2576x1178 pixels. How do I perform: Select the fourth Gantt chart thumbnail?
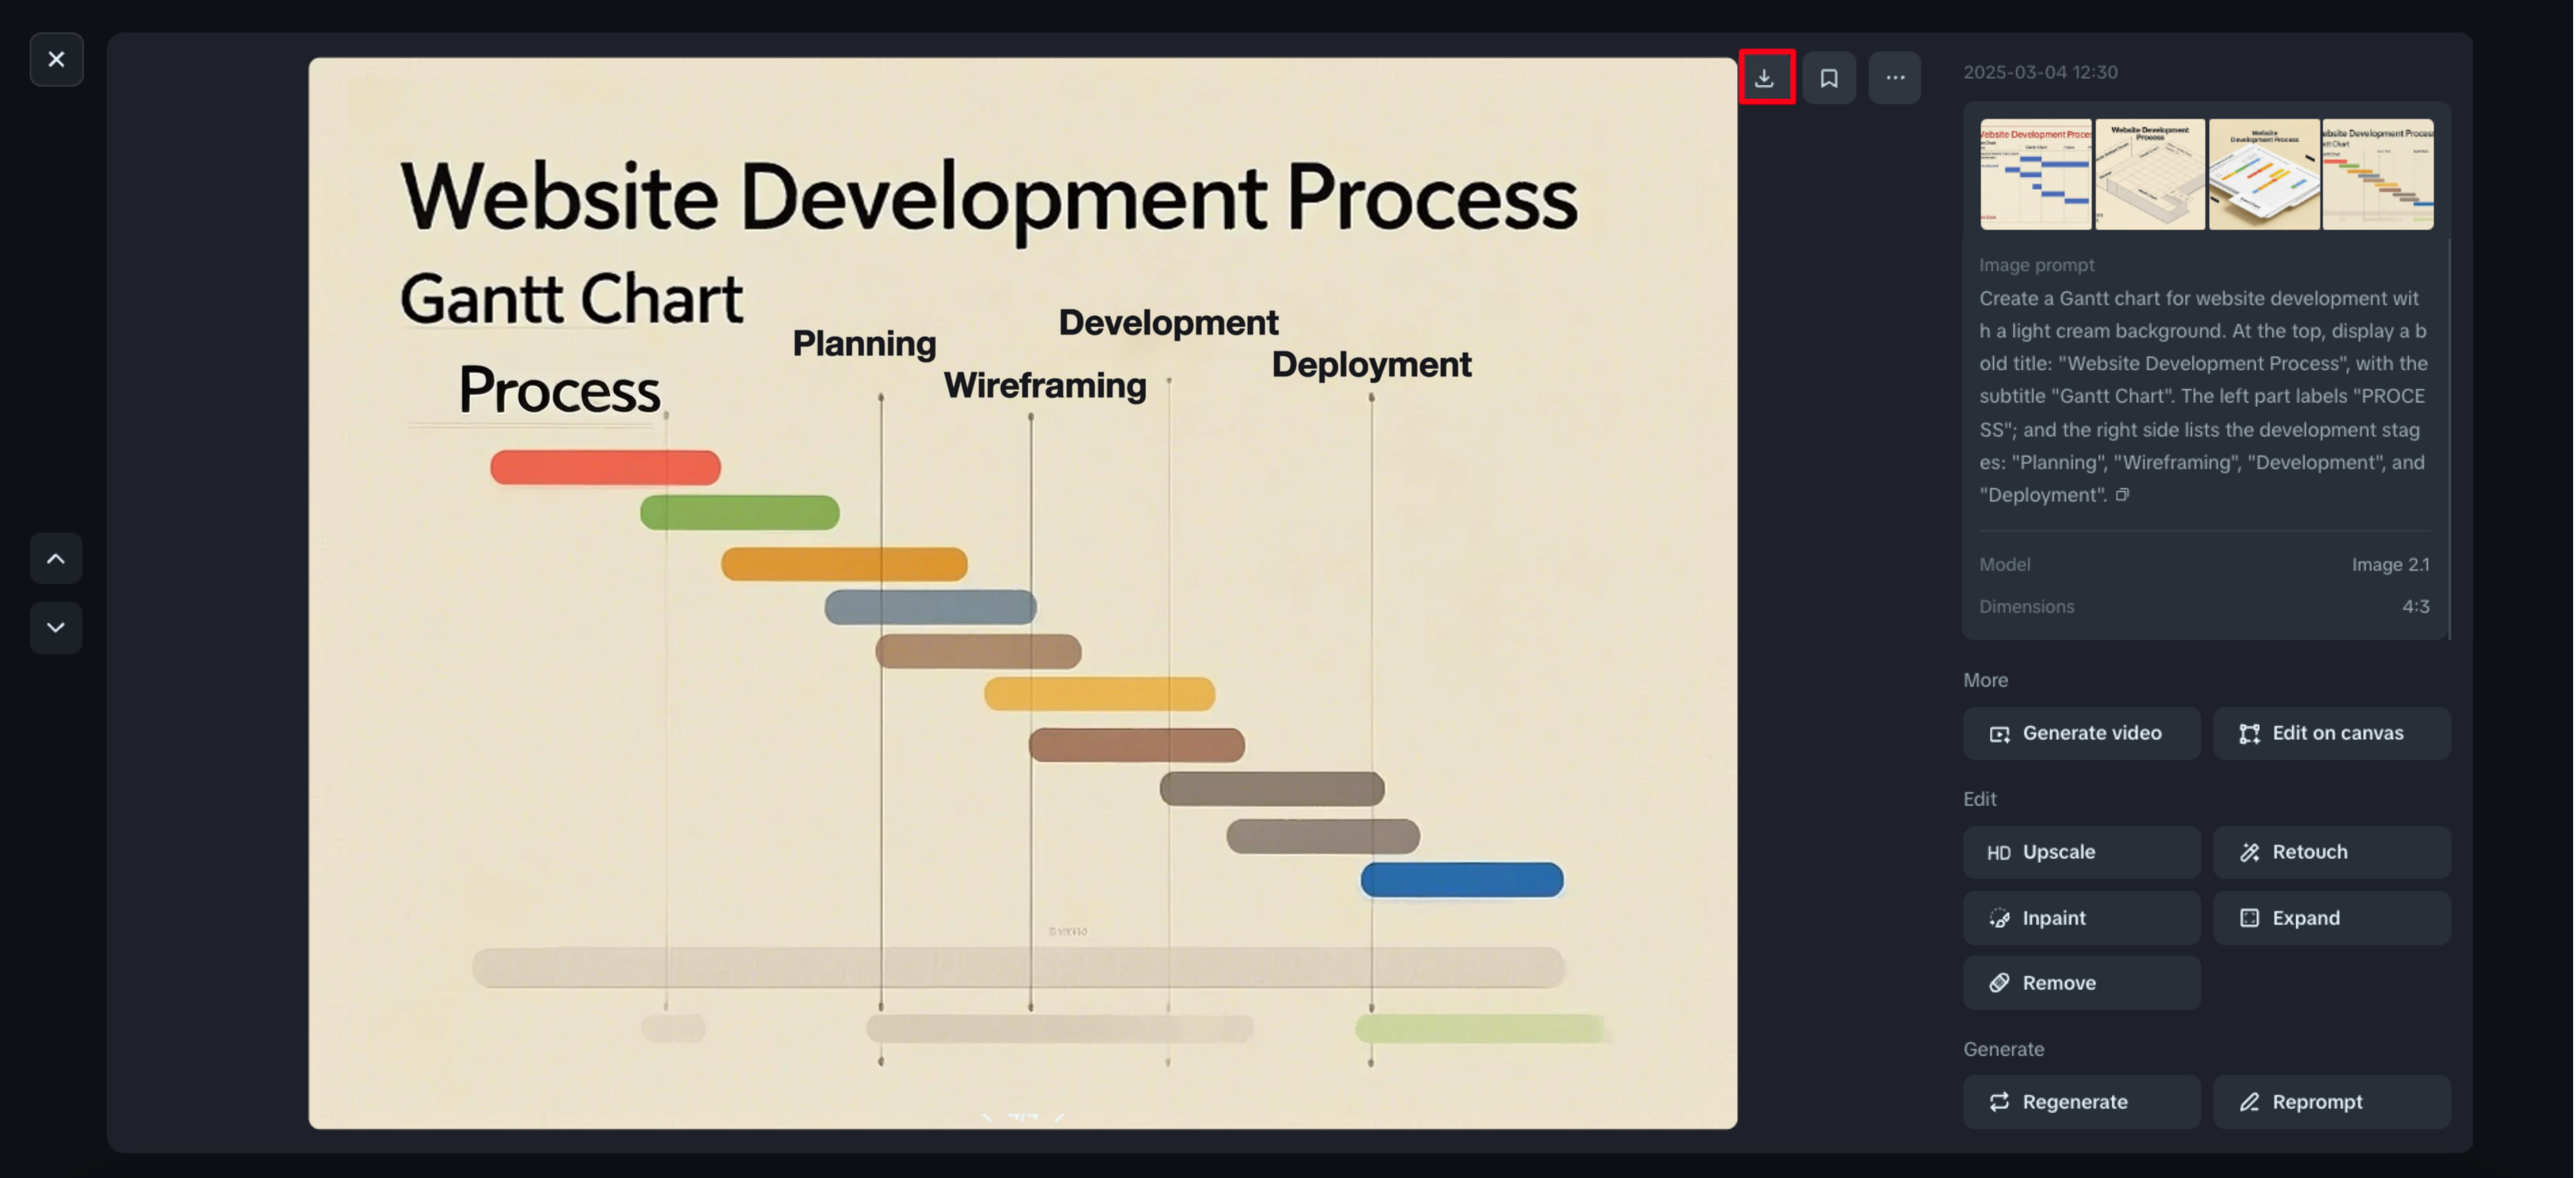point(2377,174)
